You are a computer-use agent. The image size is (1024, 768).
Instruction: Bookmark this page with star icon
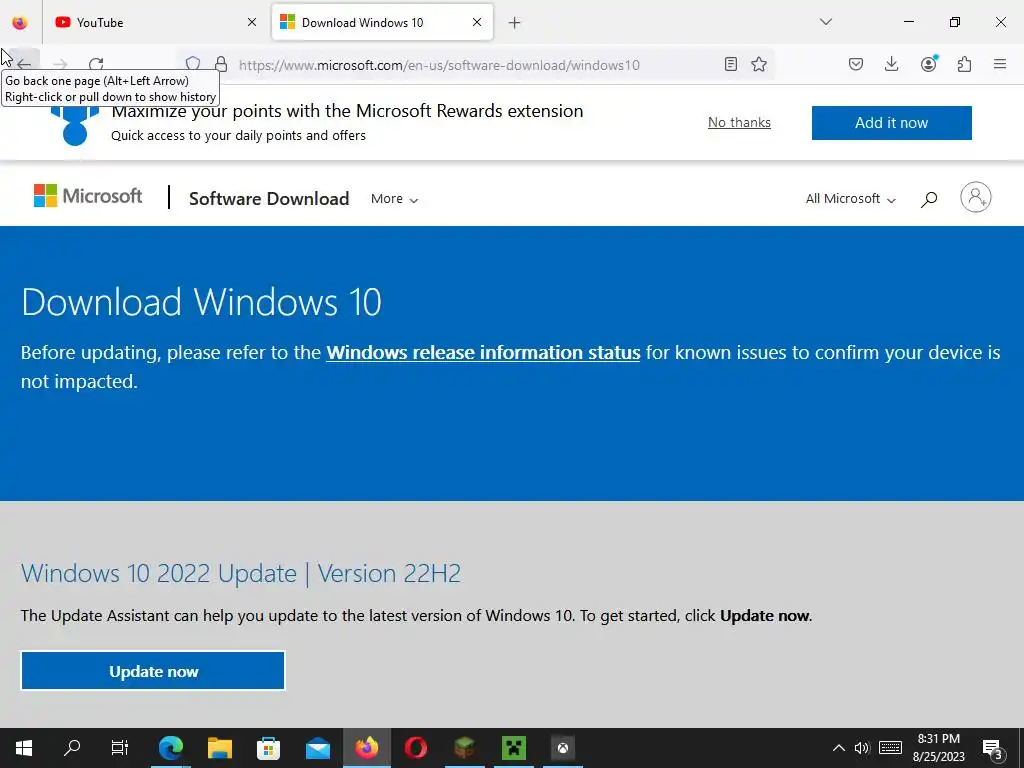point(759,64)
